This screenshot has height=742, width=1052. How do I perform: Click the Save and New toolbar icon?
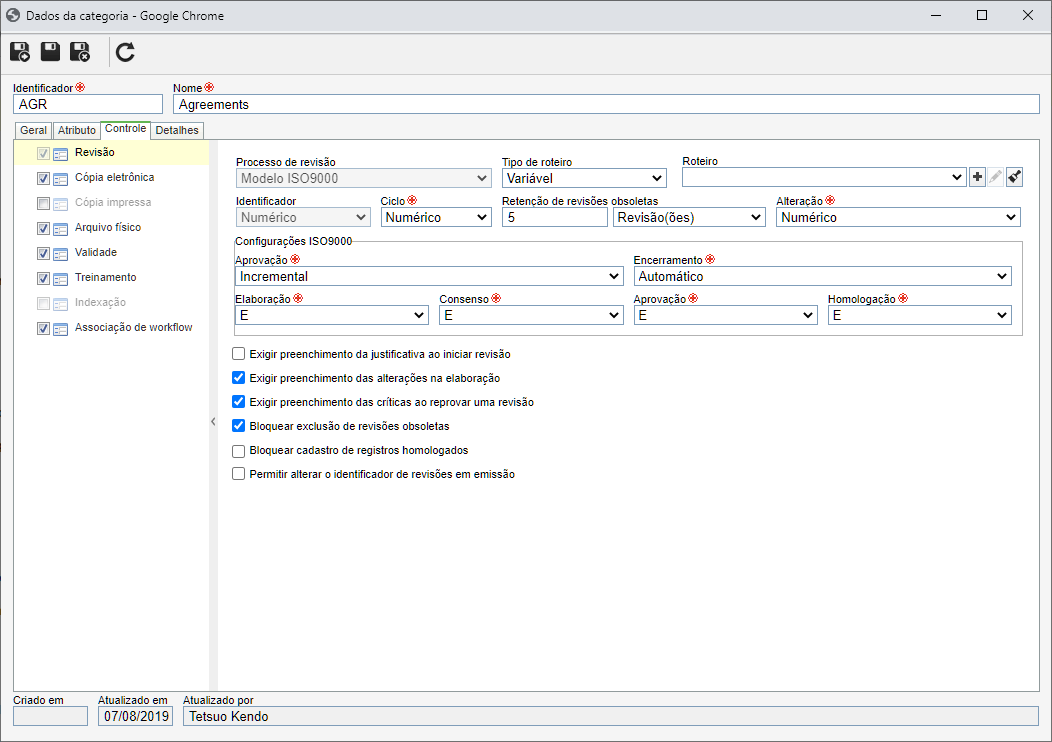pyautogui.click(x=20, y=52)
